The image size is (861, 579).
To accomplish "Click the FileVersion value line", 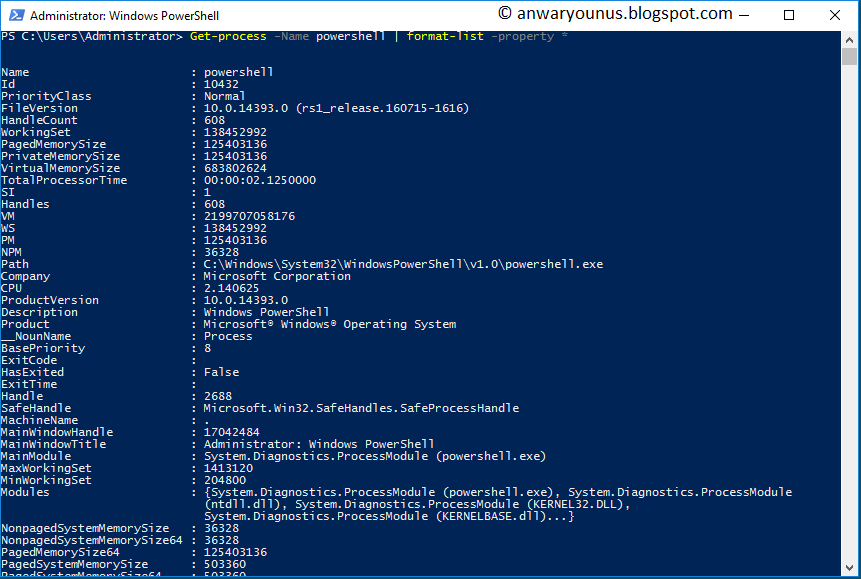I will point(336,108).
